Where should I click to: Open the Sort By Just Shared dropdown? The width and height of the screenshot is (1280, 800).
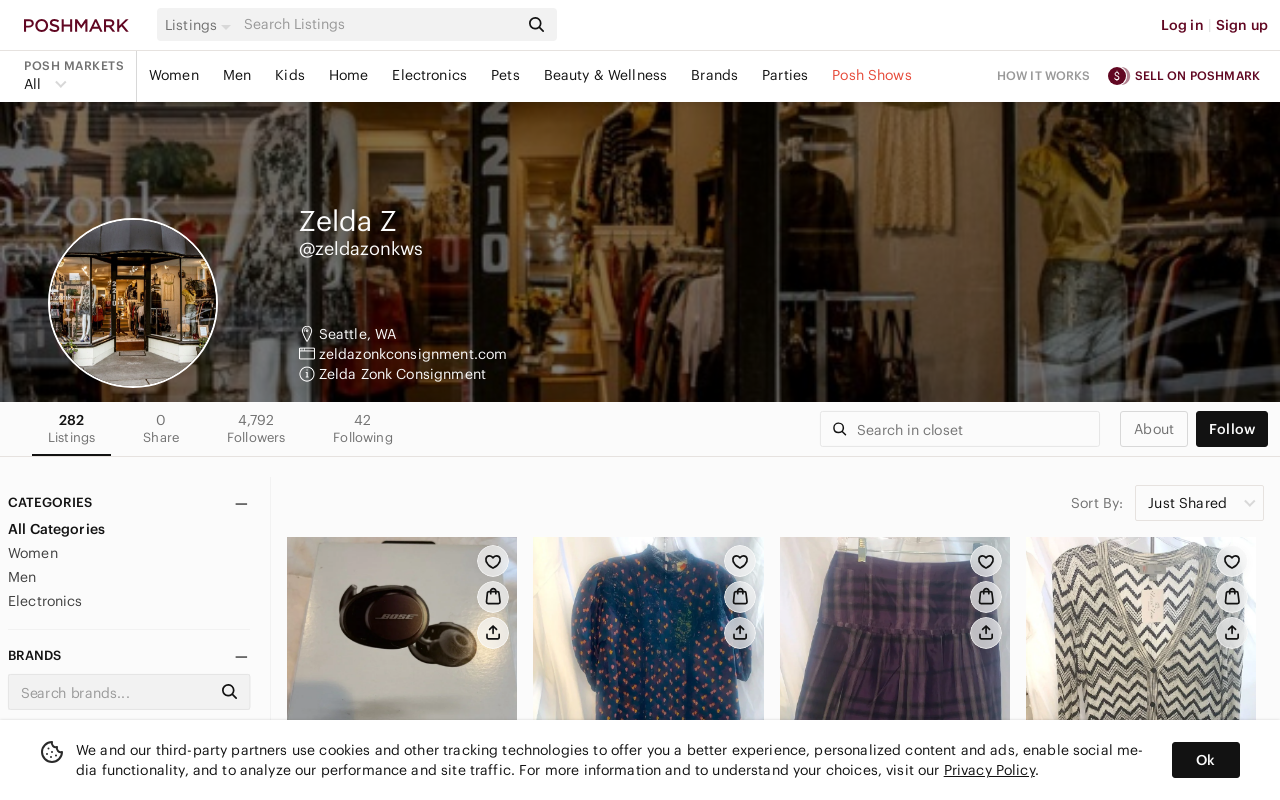[1199, 503]
